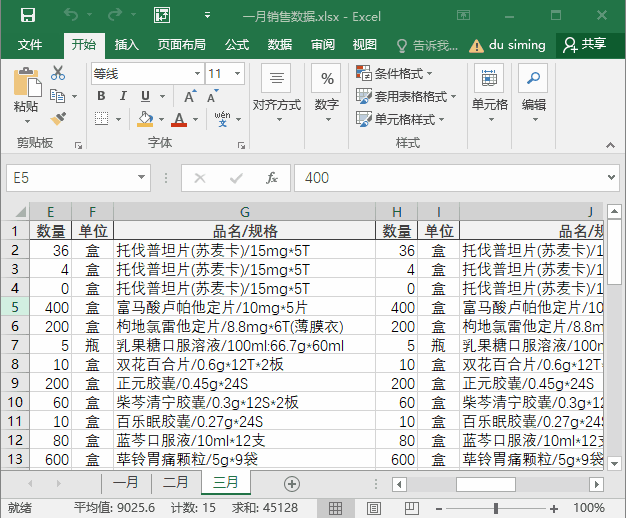Click the Undo arrow icon
This screenshot has height=518, width=626.
pyautogui.click(x=71, y=15)
